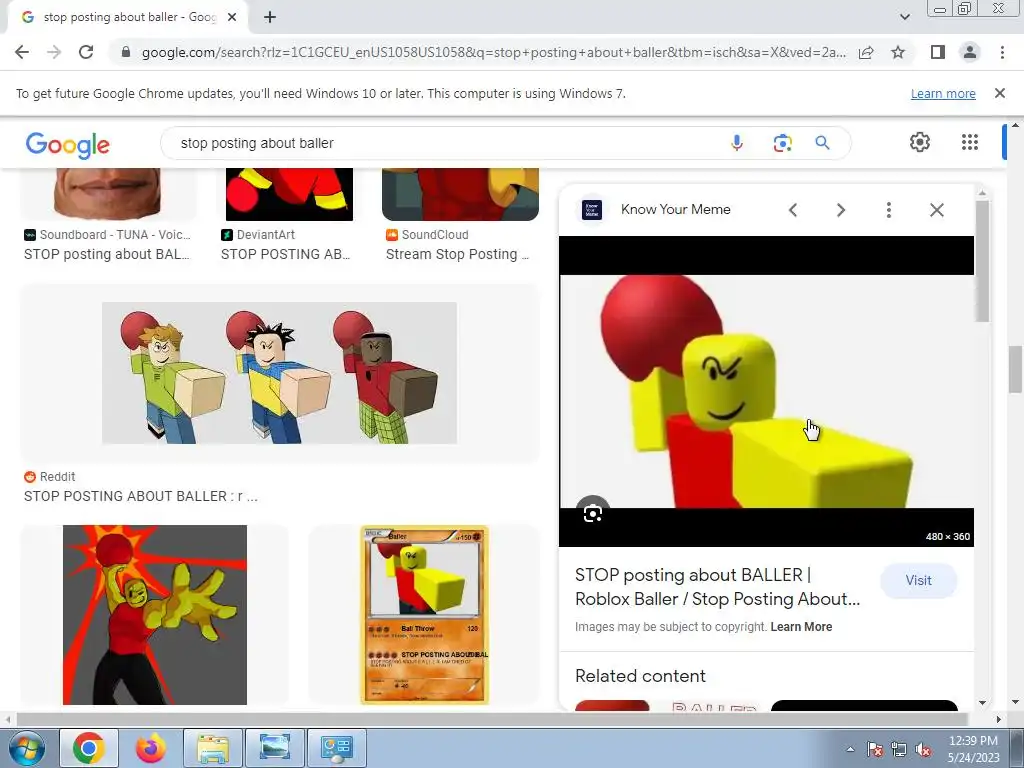Open Reddit three-ballers image result

coord(280,373)
